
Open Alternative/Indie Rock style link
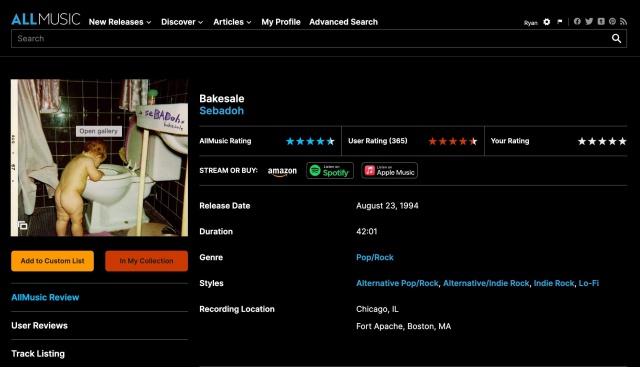click(x=486, y=283)
